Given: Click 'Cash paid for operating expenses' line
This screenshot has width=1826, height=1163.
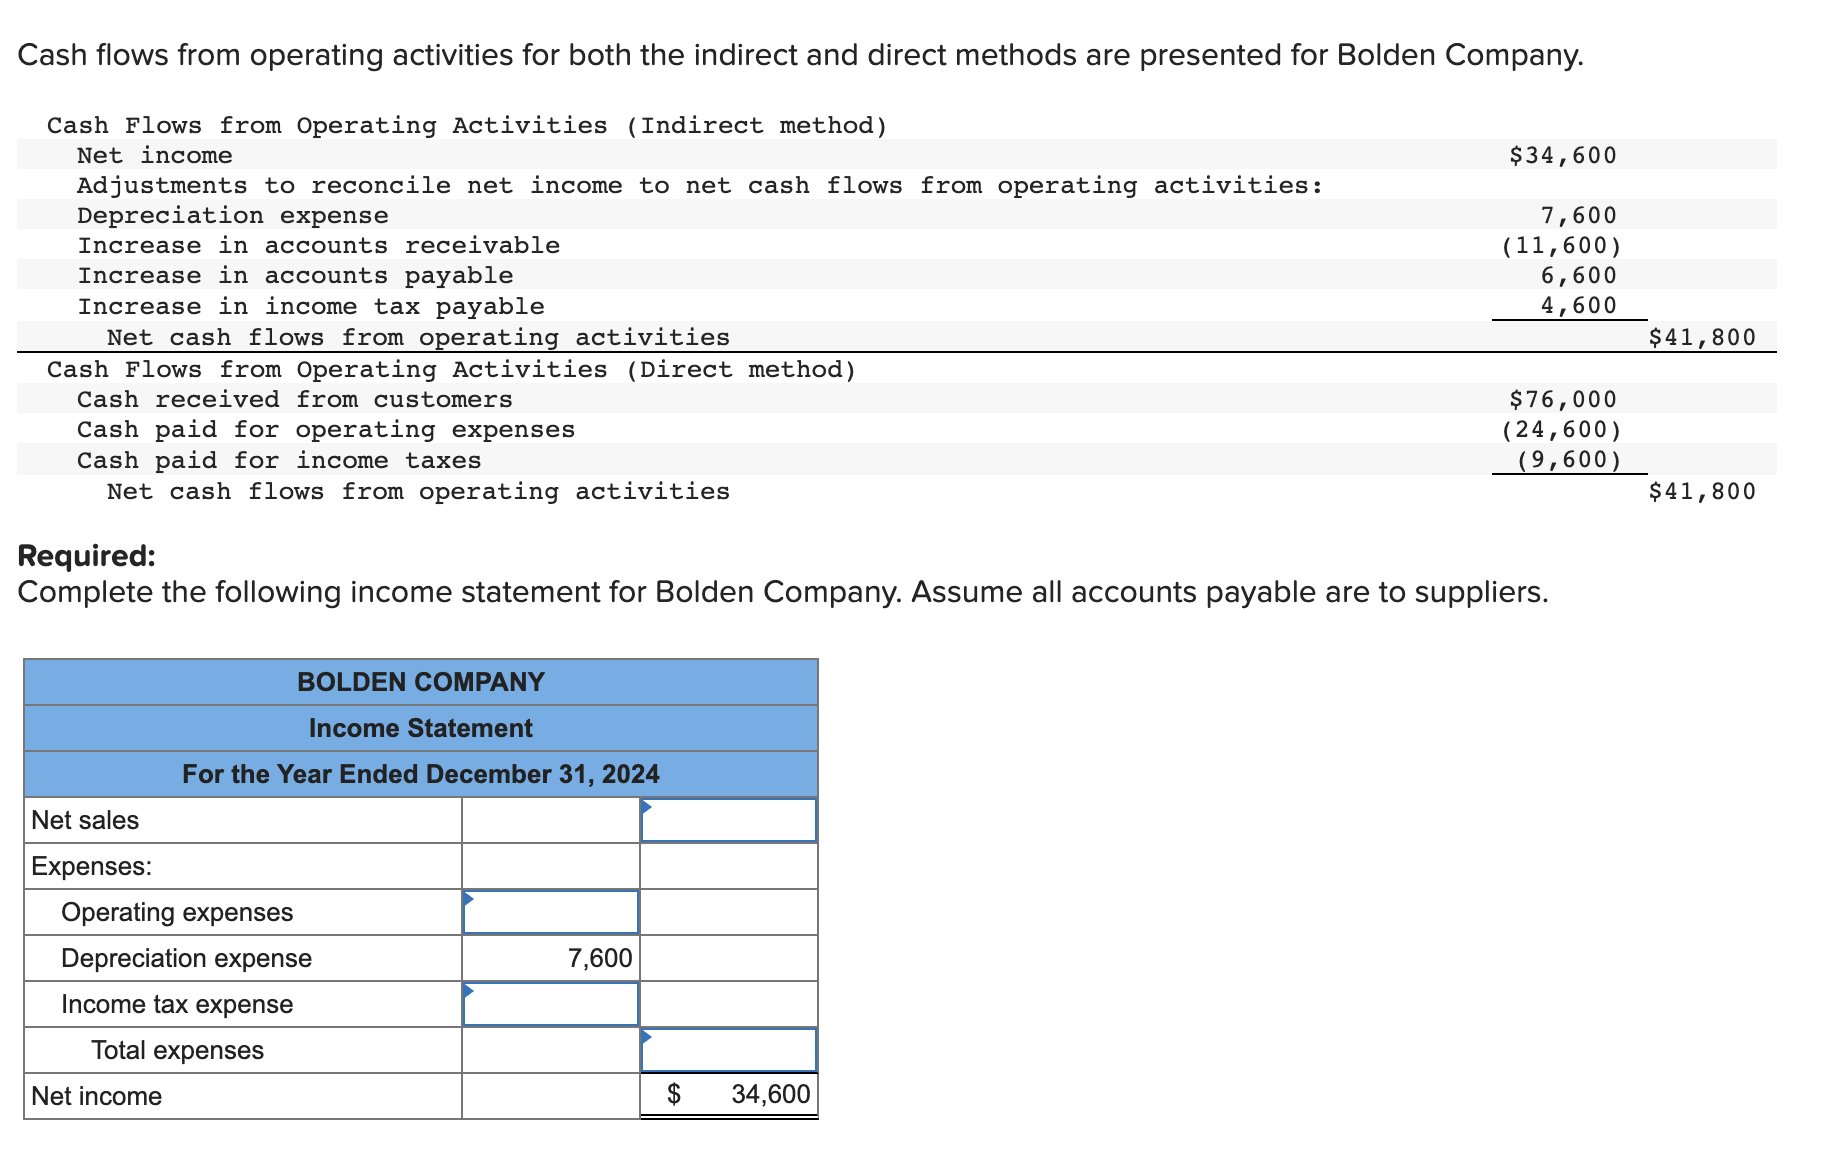Looking at the screenshot, I should 326,429.
